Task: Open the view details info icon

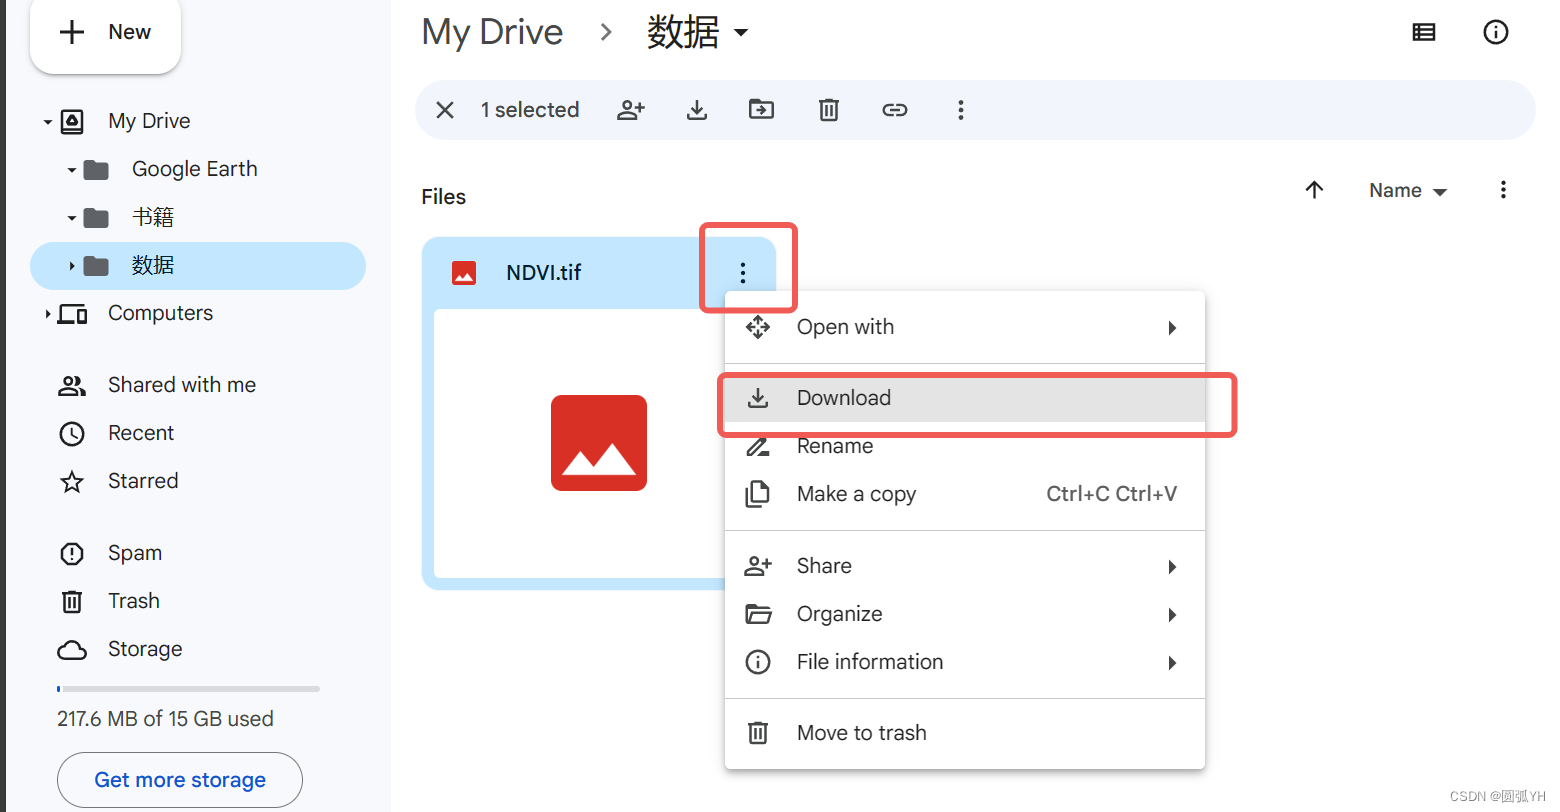Action: [x=1496, y=32]
